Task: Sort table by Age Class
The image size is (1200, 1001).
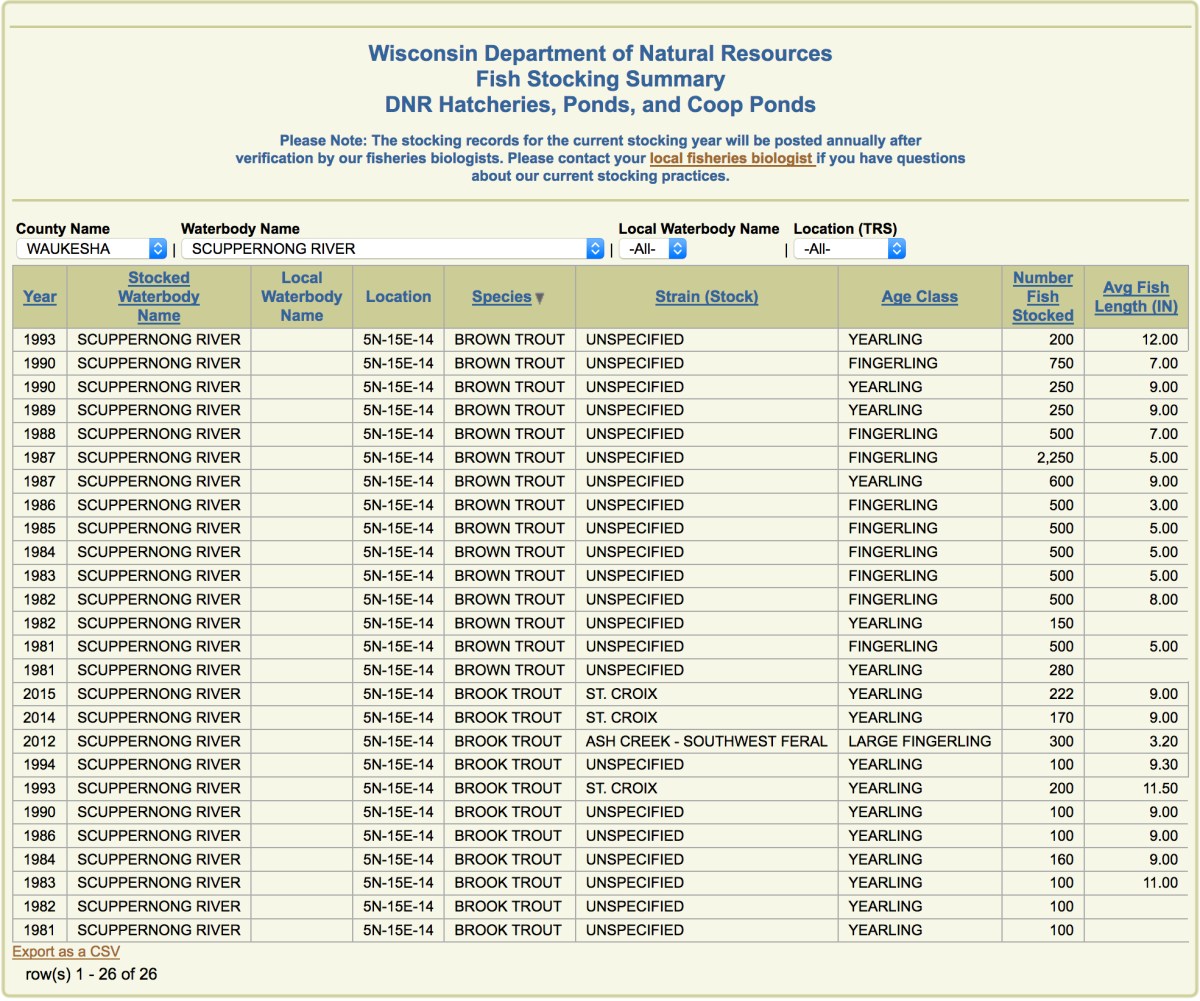Action: coord(919,297)
